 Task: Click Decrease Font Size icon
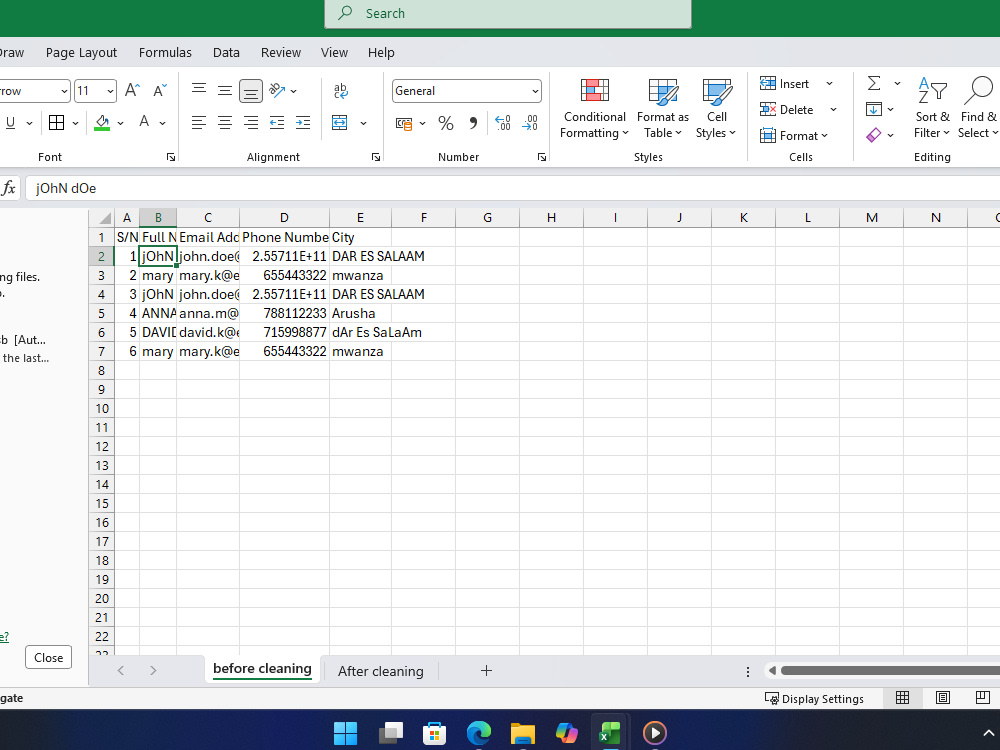click(159, 91)
